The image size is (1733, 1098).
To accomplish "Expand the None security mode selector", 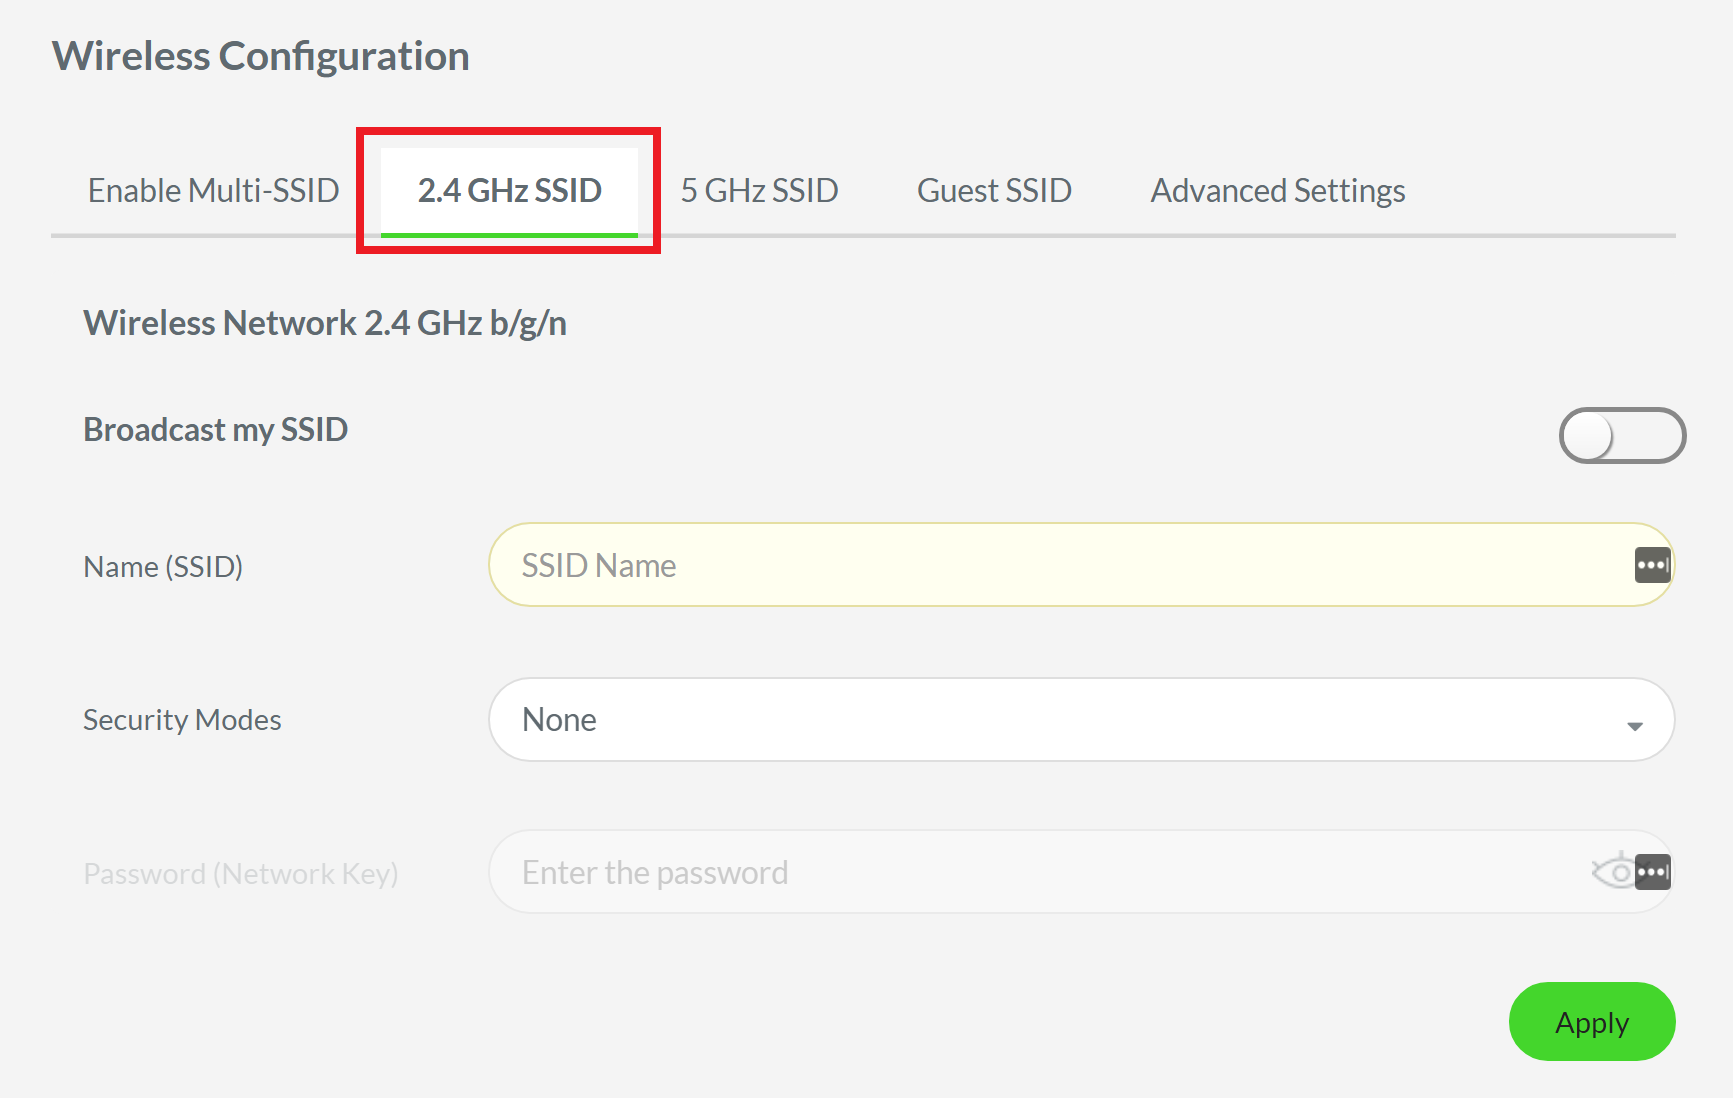I will [1080, 720].
